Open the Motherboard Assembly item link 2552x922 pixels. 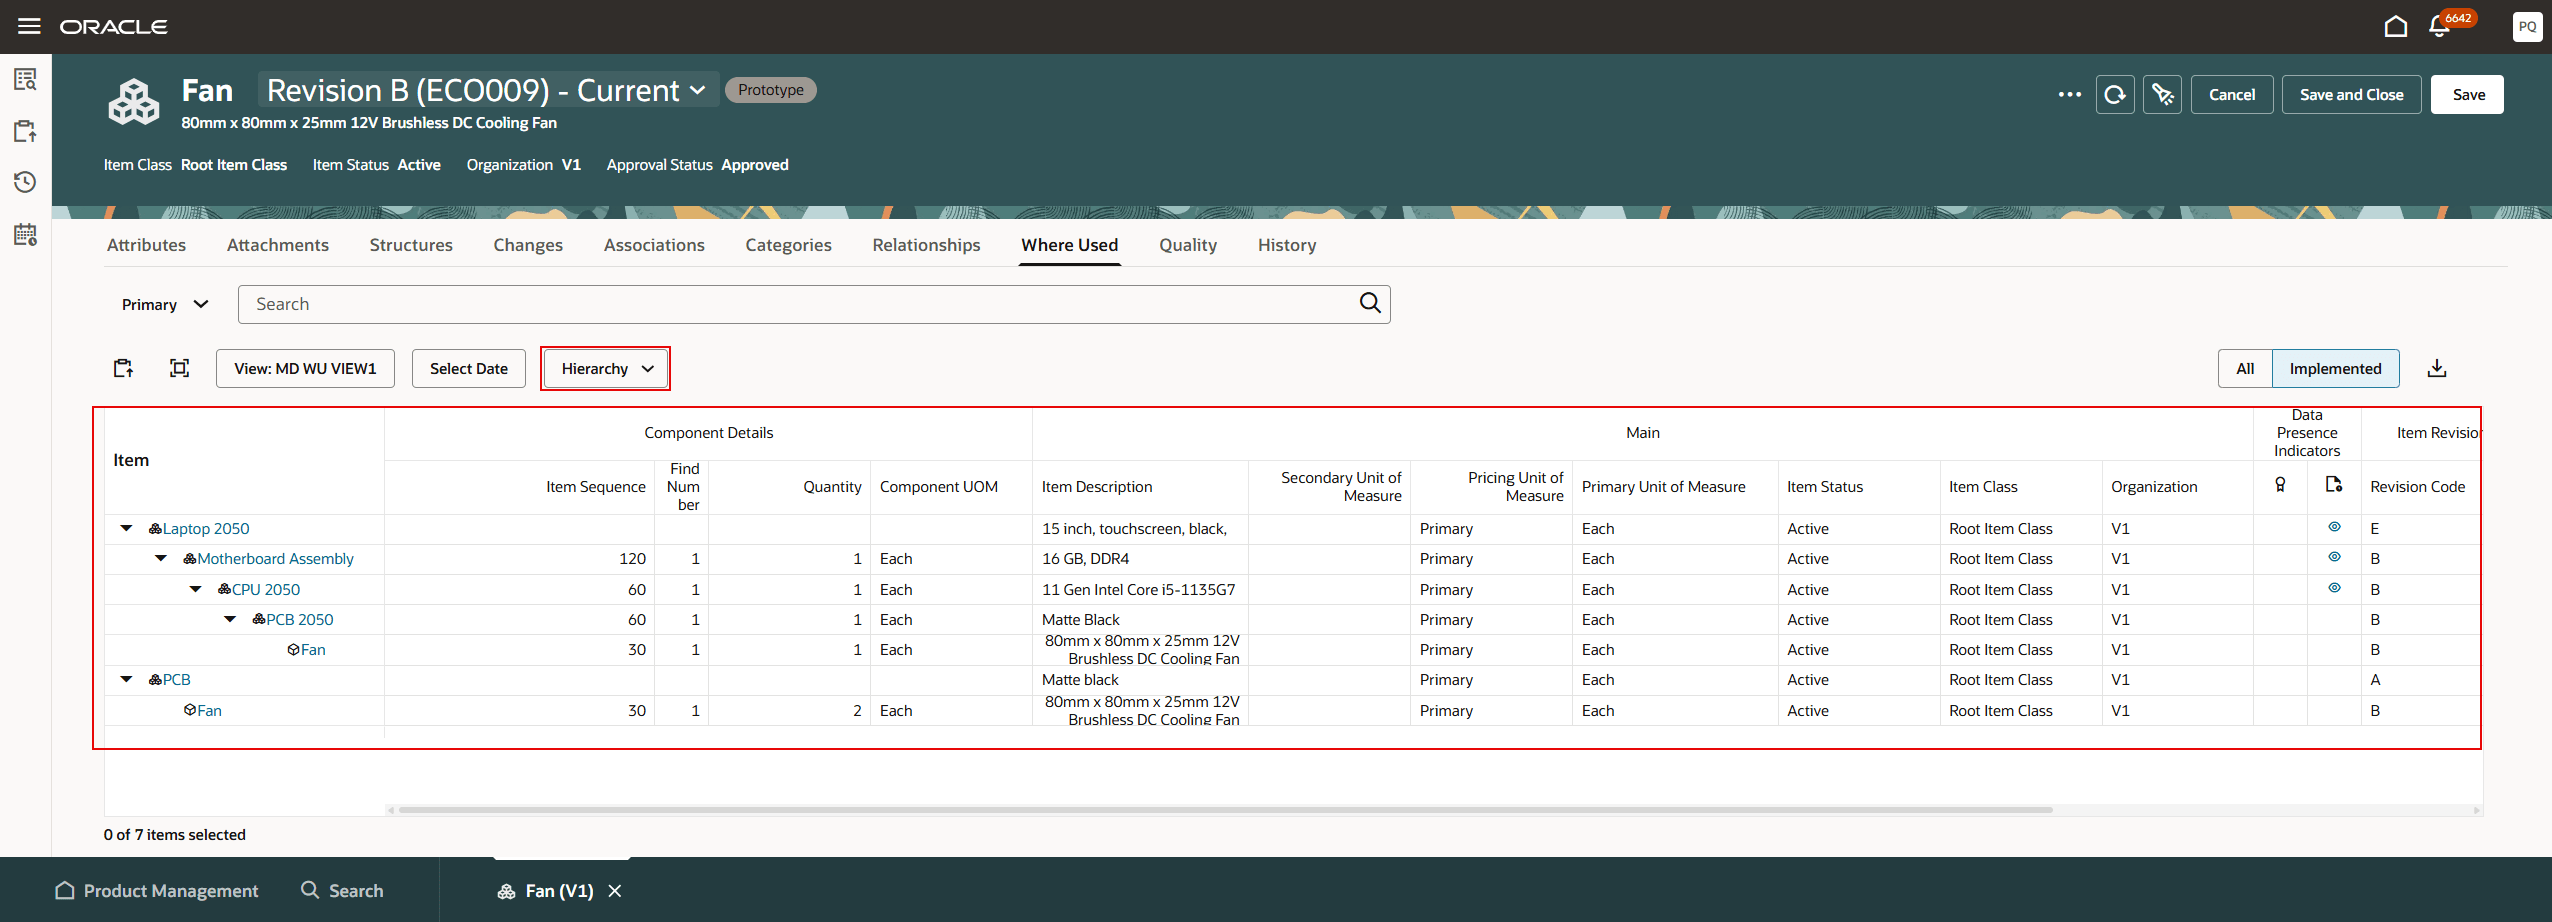tap(275, 558)
